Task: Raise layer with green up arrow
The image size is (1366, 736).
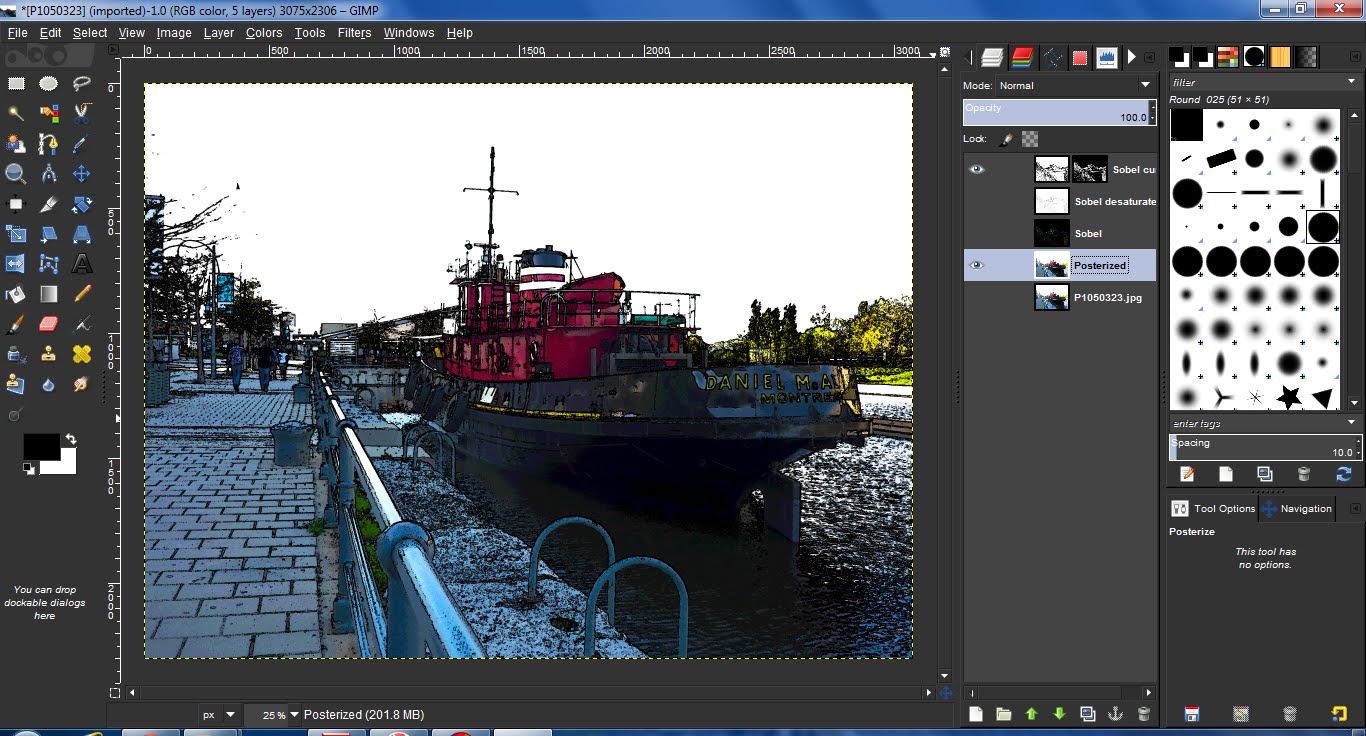Action: pos(1032,714)
